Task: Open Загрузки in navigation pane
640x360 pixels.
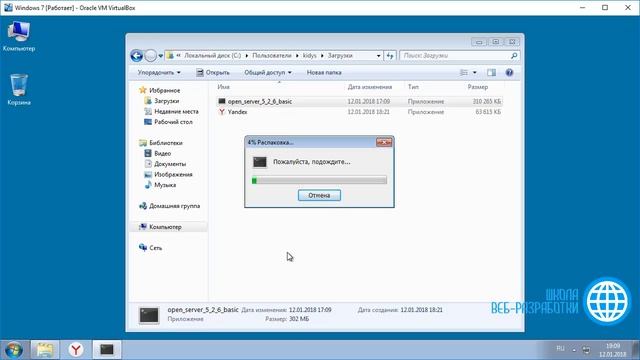Action: (162, 101)
